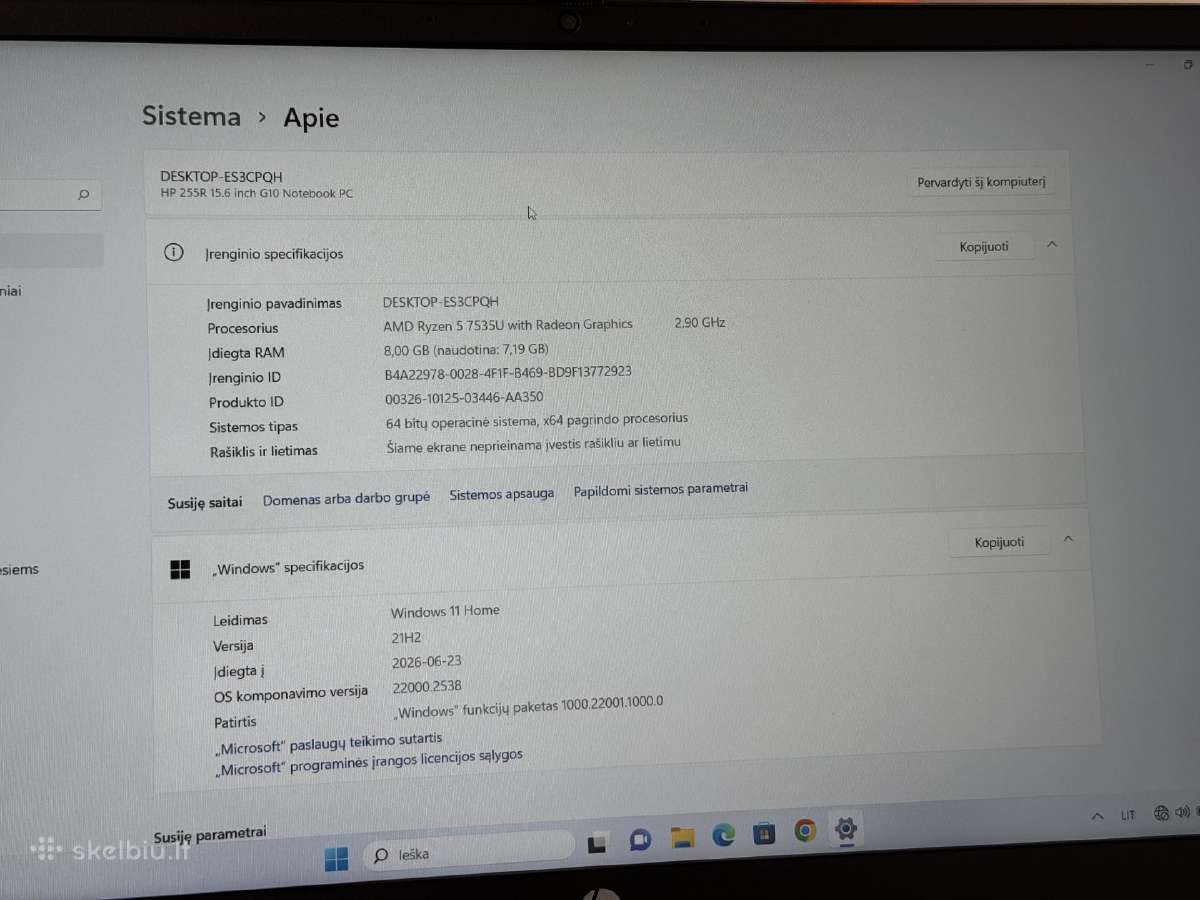This screenshot has height=900, width=1200.
Task: Open Microsoft programinės įrangos licencijos sąlygos link
Action: pyautogui.click(x=368, y=762)
